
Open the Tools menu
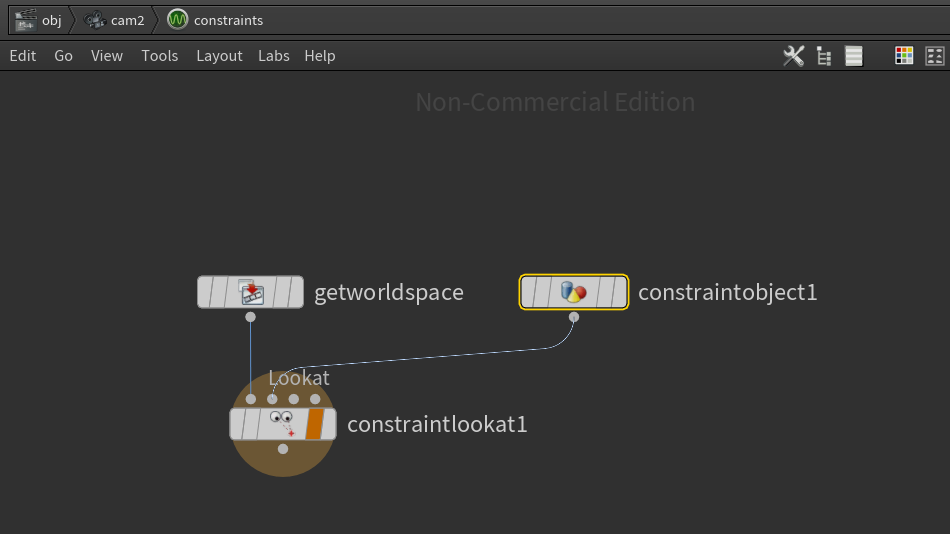159,56
